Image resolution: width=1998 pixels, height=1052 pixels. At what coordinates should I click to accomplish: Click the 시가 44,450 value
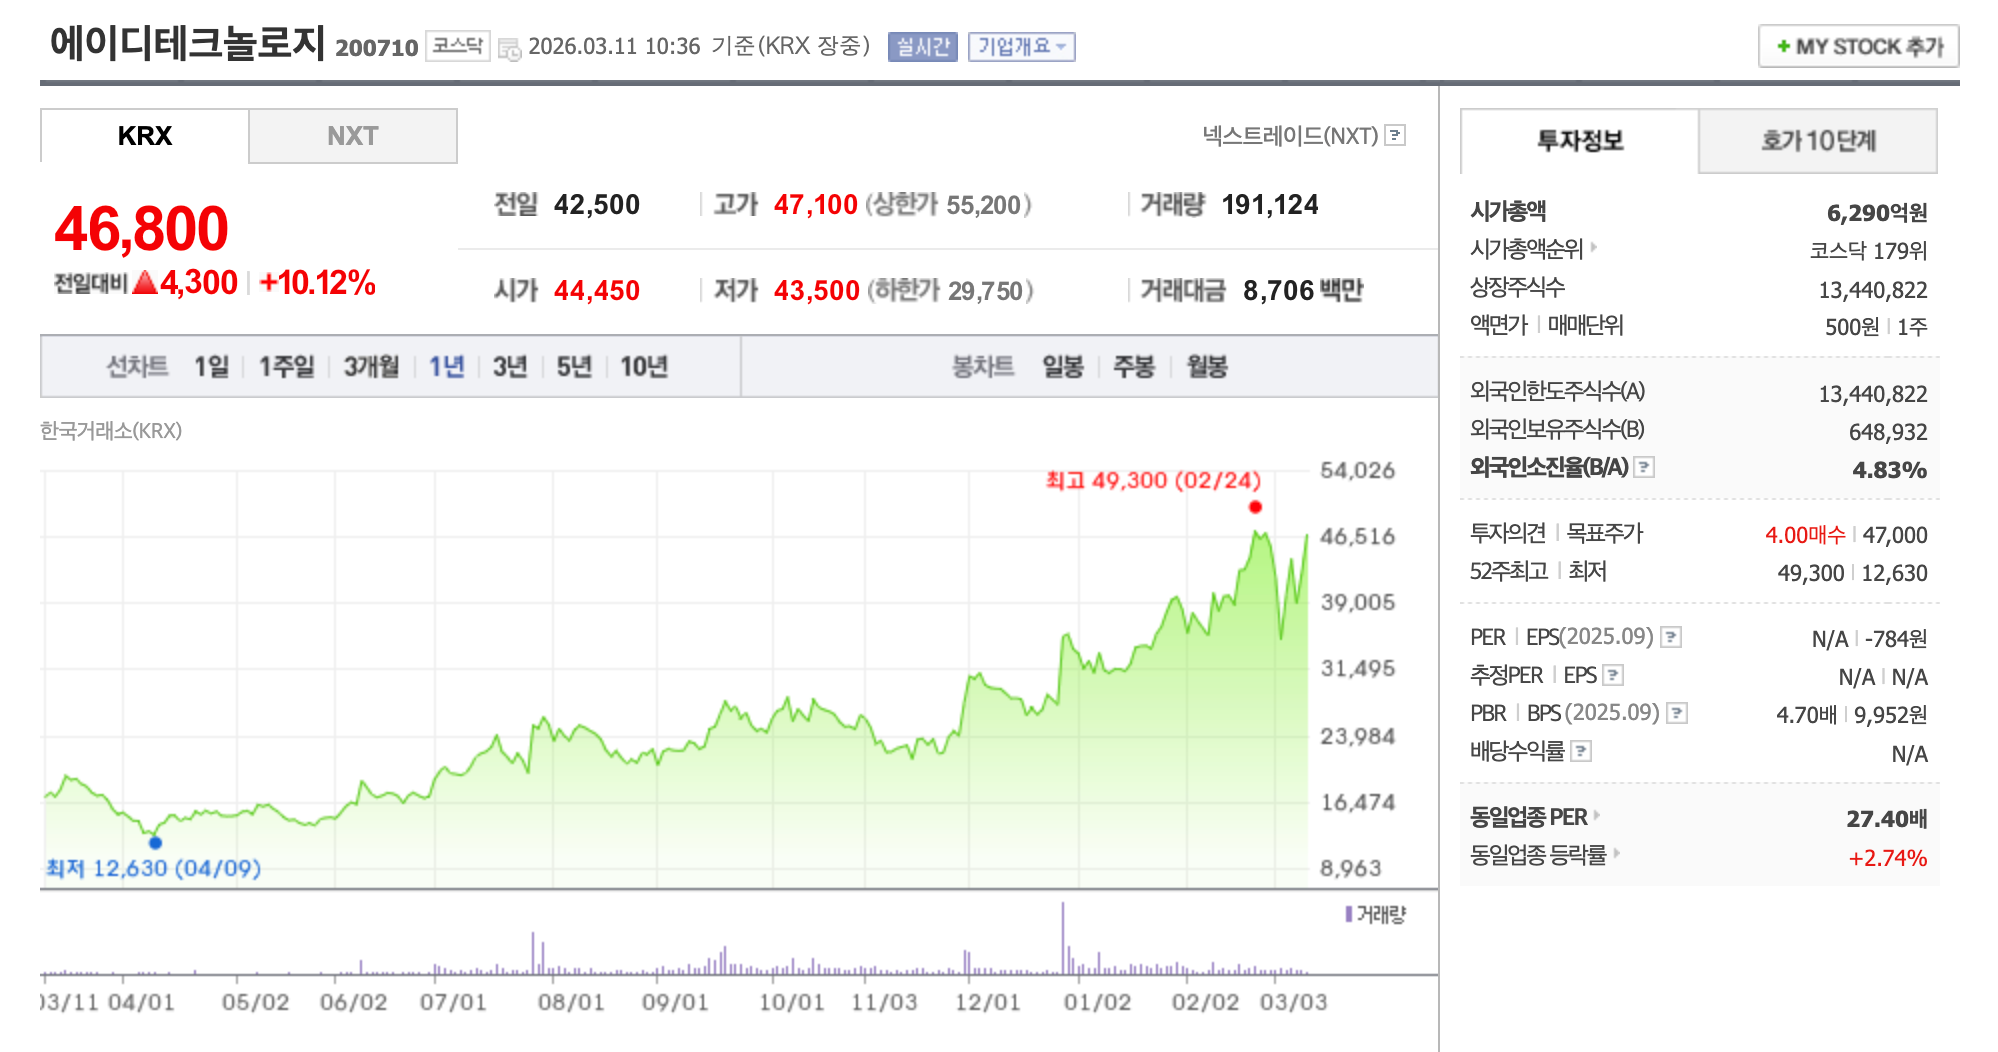click(597, 291)
